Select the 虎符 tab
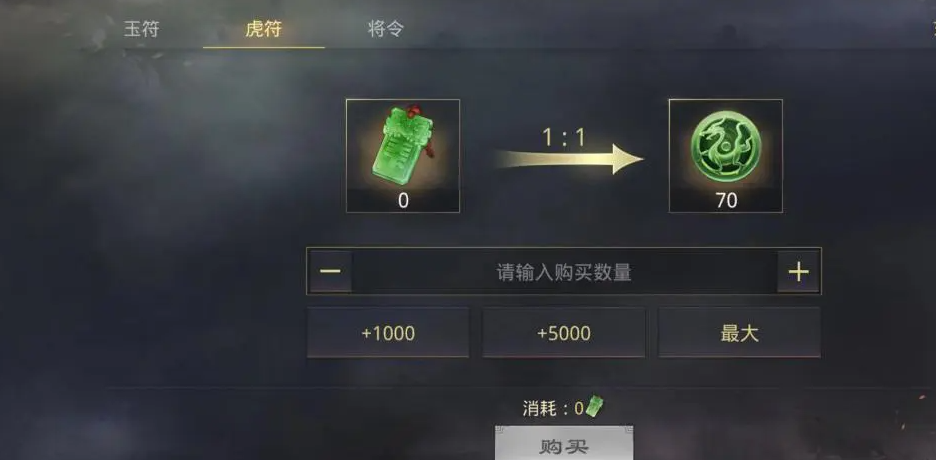 [263, 29]
